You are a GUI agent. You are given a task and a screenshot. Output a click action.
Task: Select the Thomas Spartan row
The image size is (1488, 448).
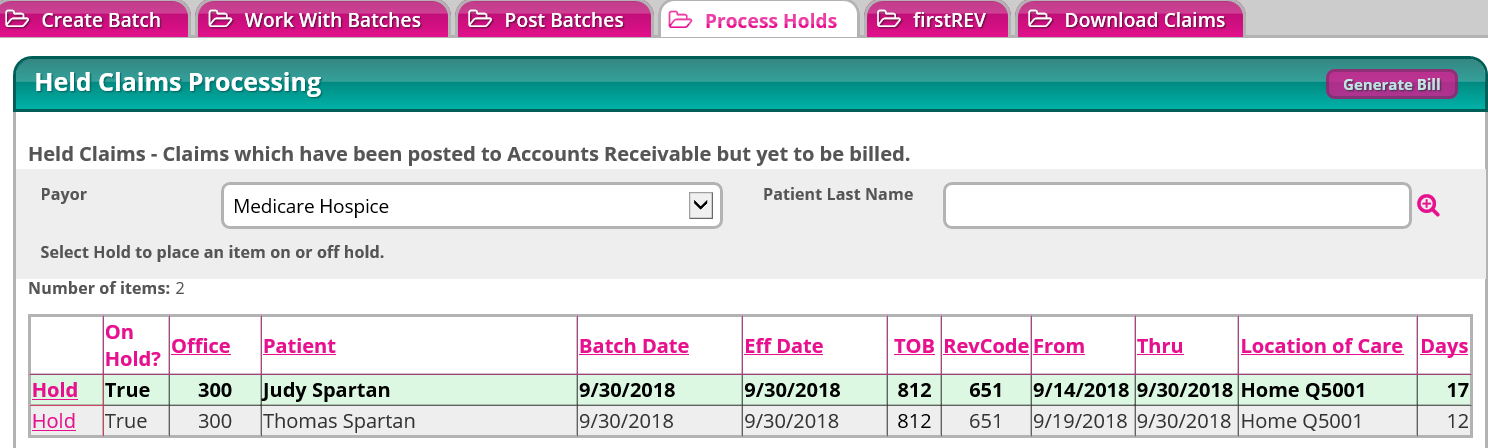750,421
